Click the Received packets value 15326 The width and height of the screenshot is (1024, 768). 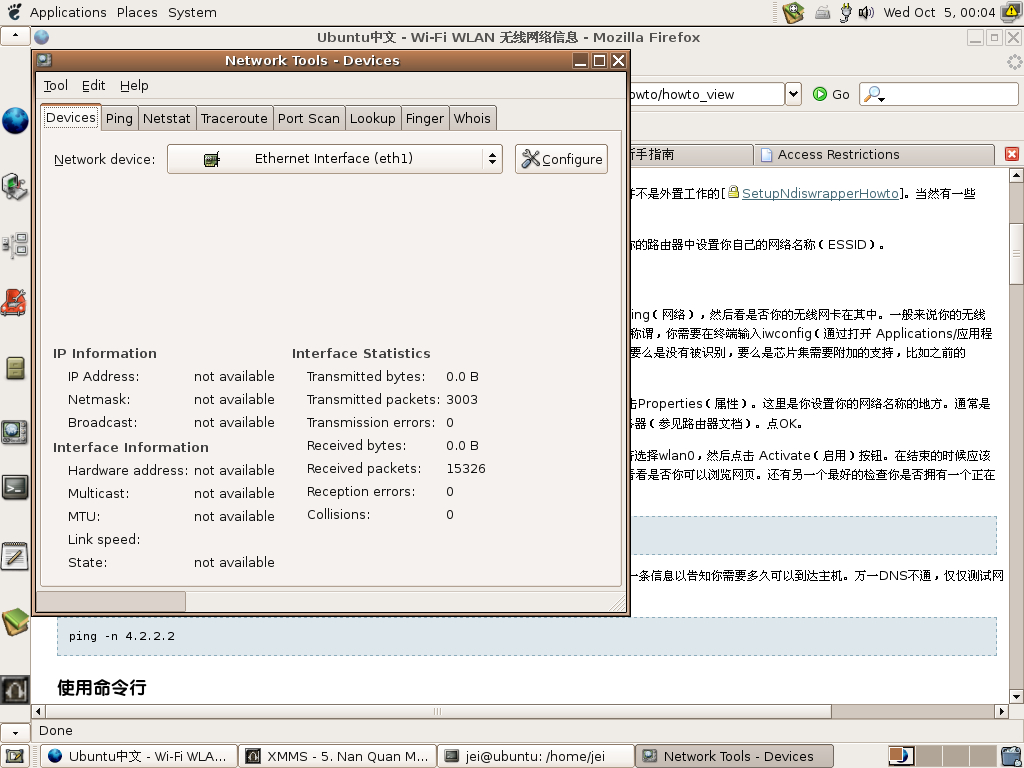click(x=466, y=468)
